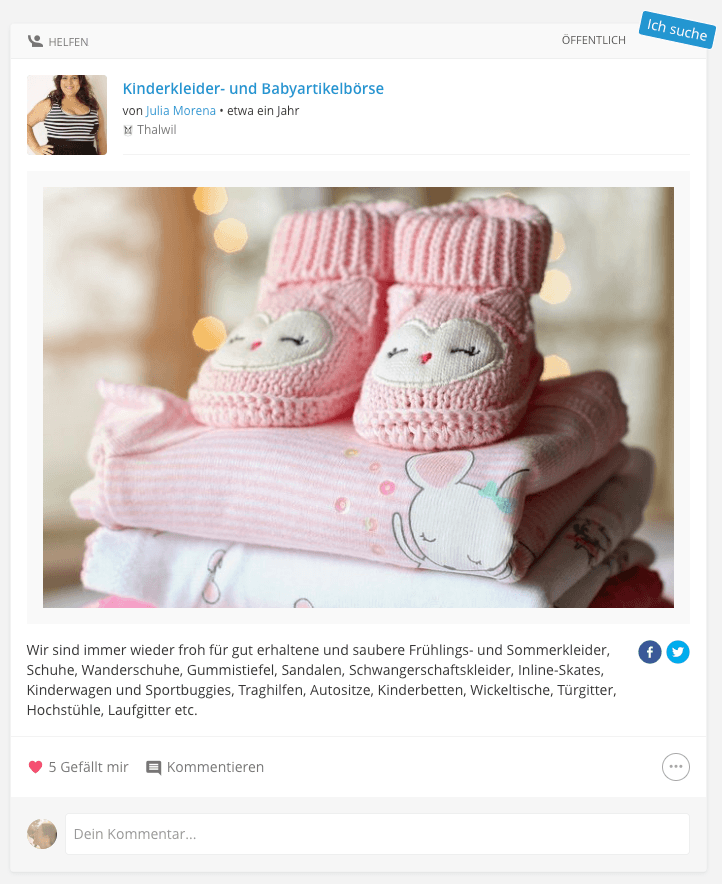The width and height of the screenshot is (722, 884).
Task: Click your commenter avatar
Action: click(42, 834)
